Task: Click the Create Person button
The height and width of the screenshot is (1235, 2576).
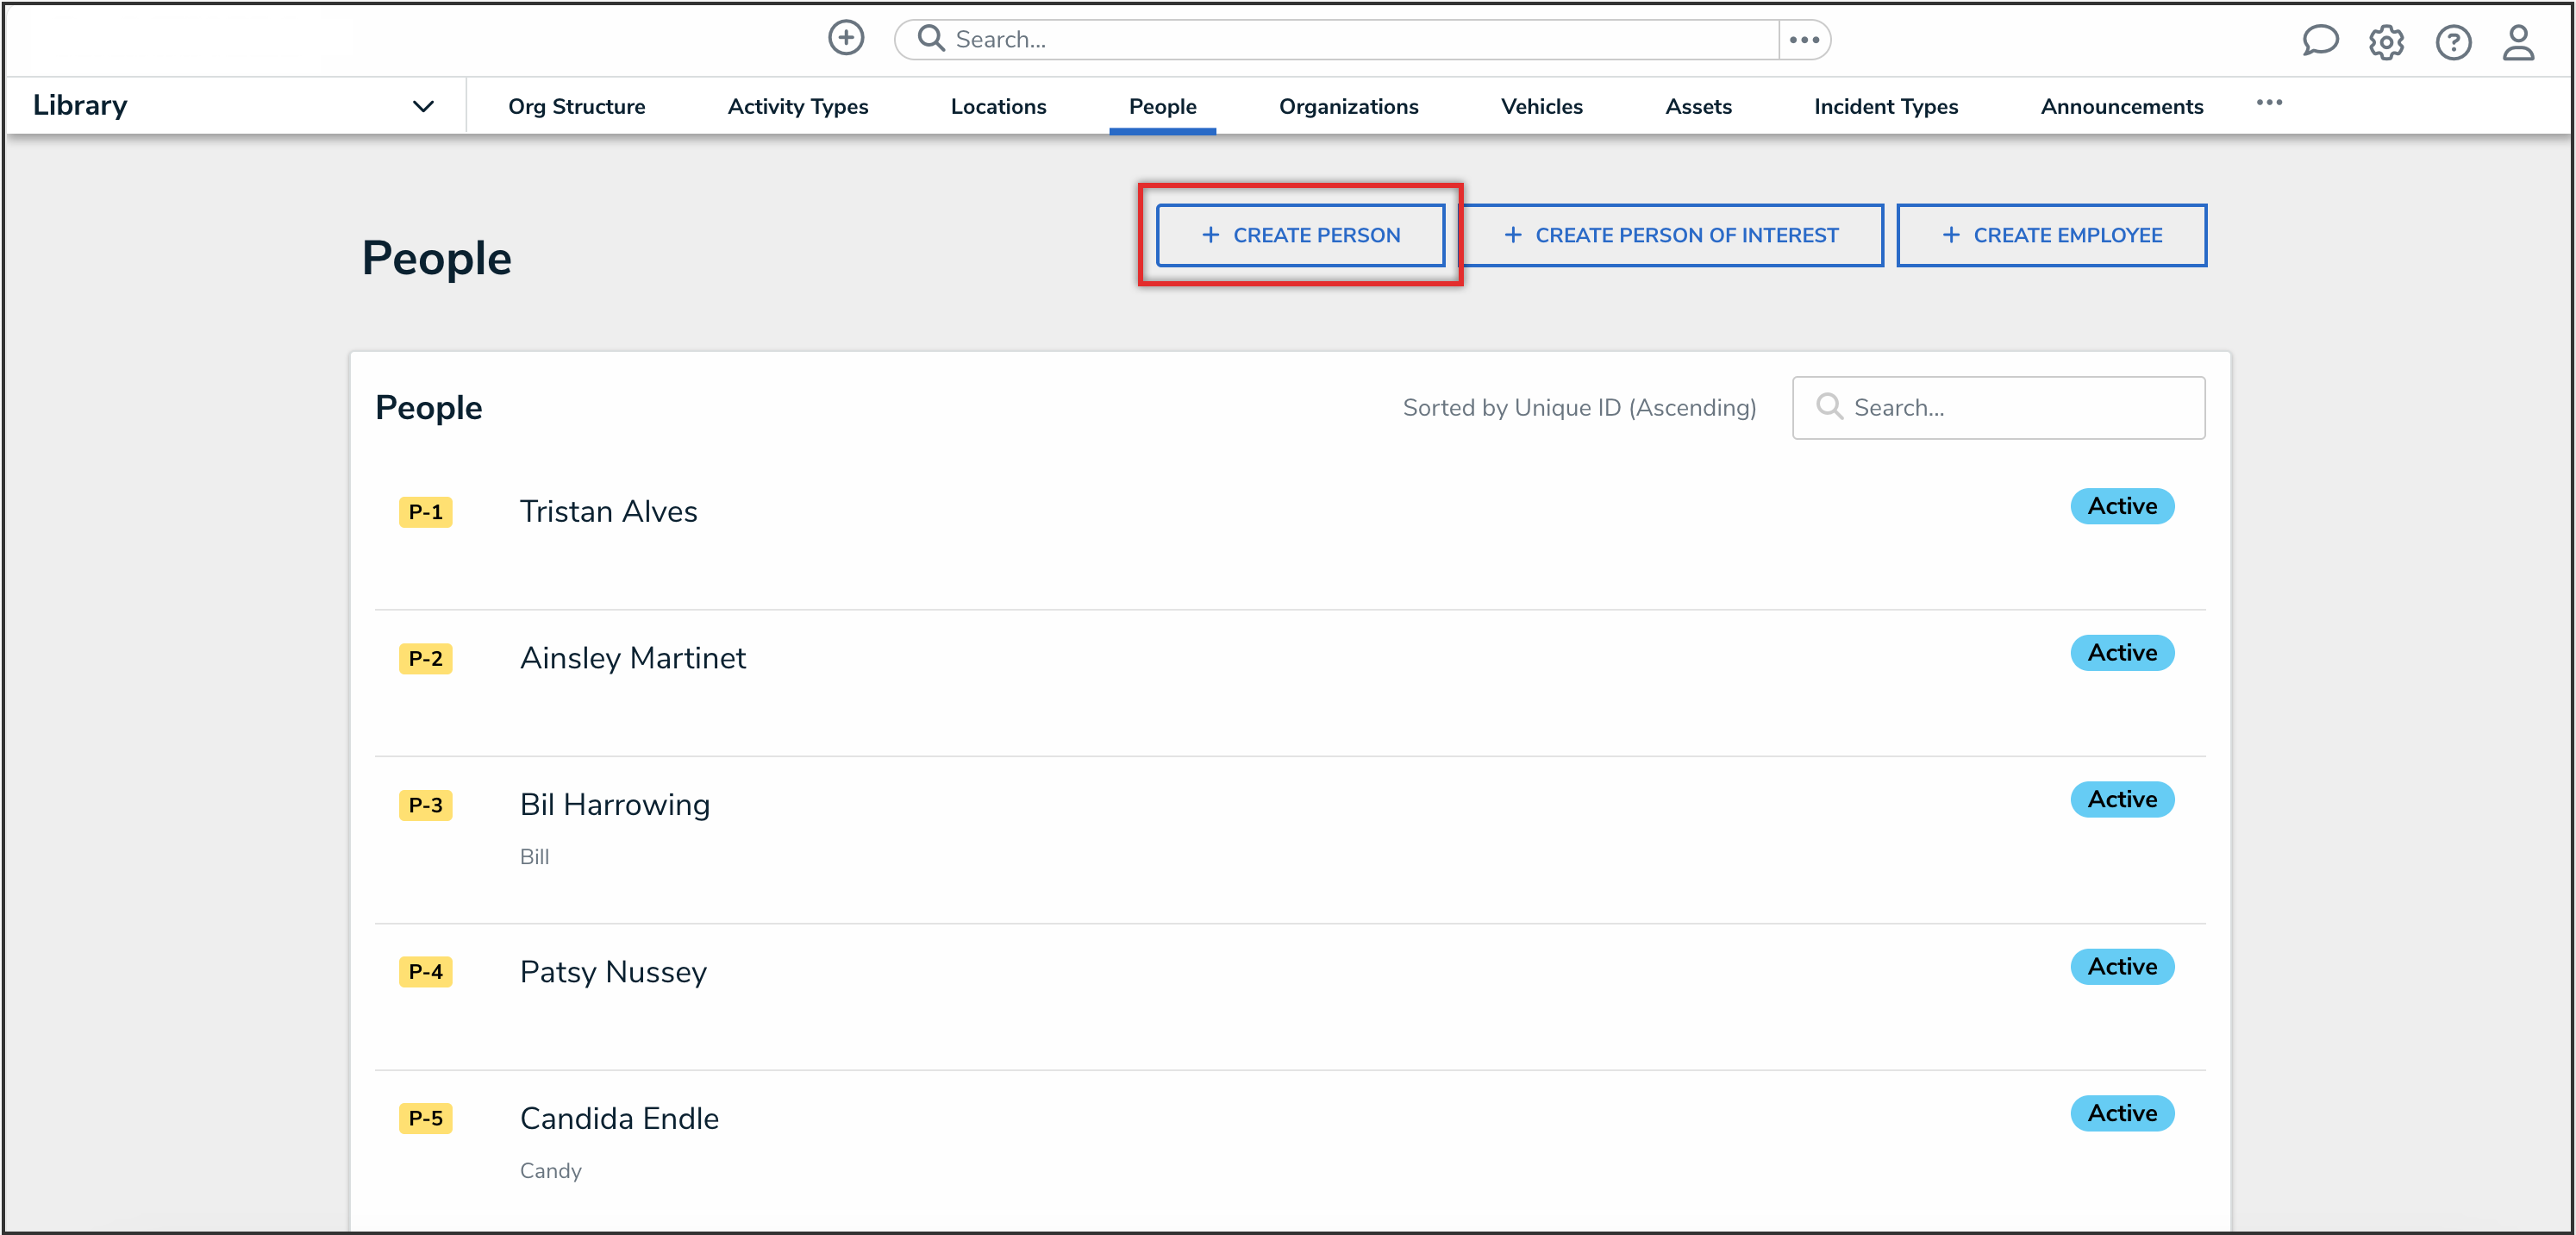Action: [1299, 235]
